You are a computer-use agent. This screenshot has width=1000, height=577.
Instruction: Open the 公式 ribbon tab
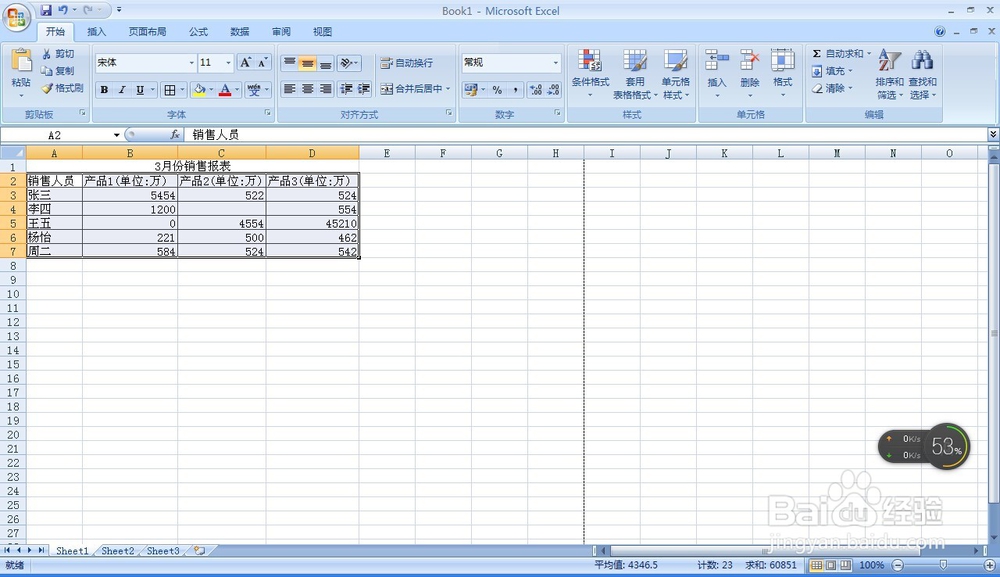click(x=198, y=31)
